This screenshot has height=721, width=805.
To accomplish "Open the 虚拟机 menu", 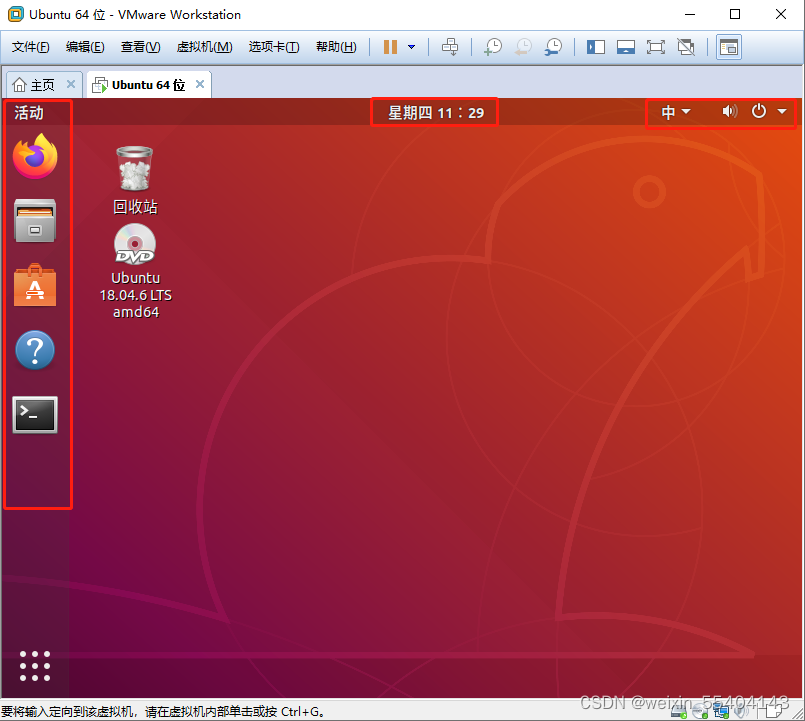I will pos(203,47).
